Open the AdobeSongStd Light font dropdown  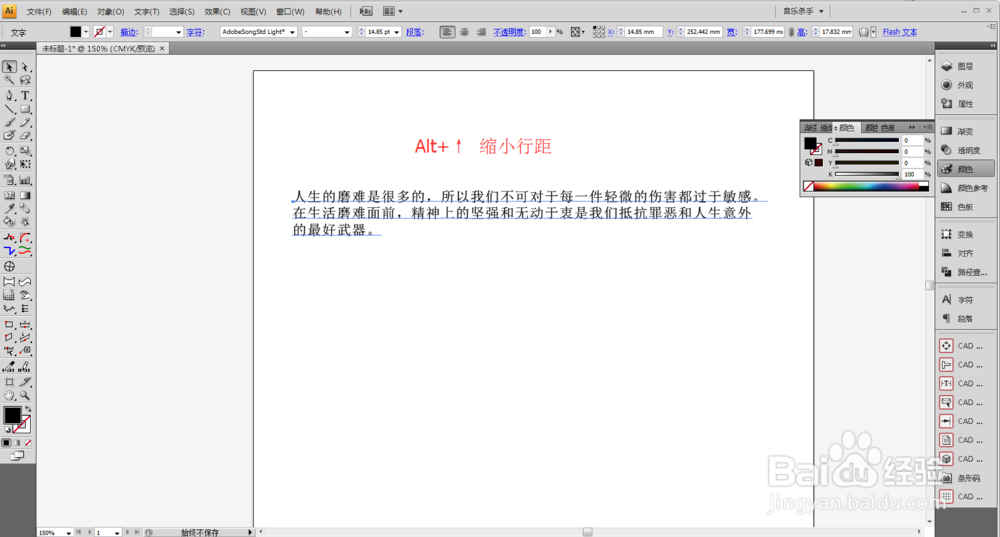click(292, 32)
